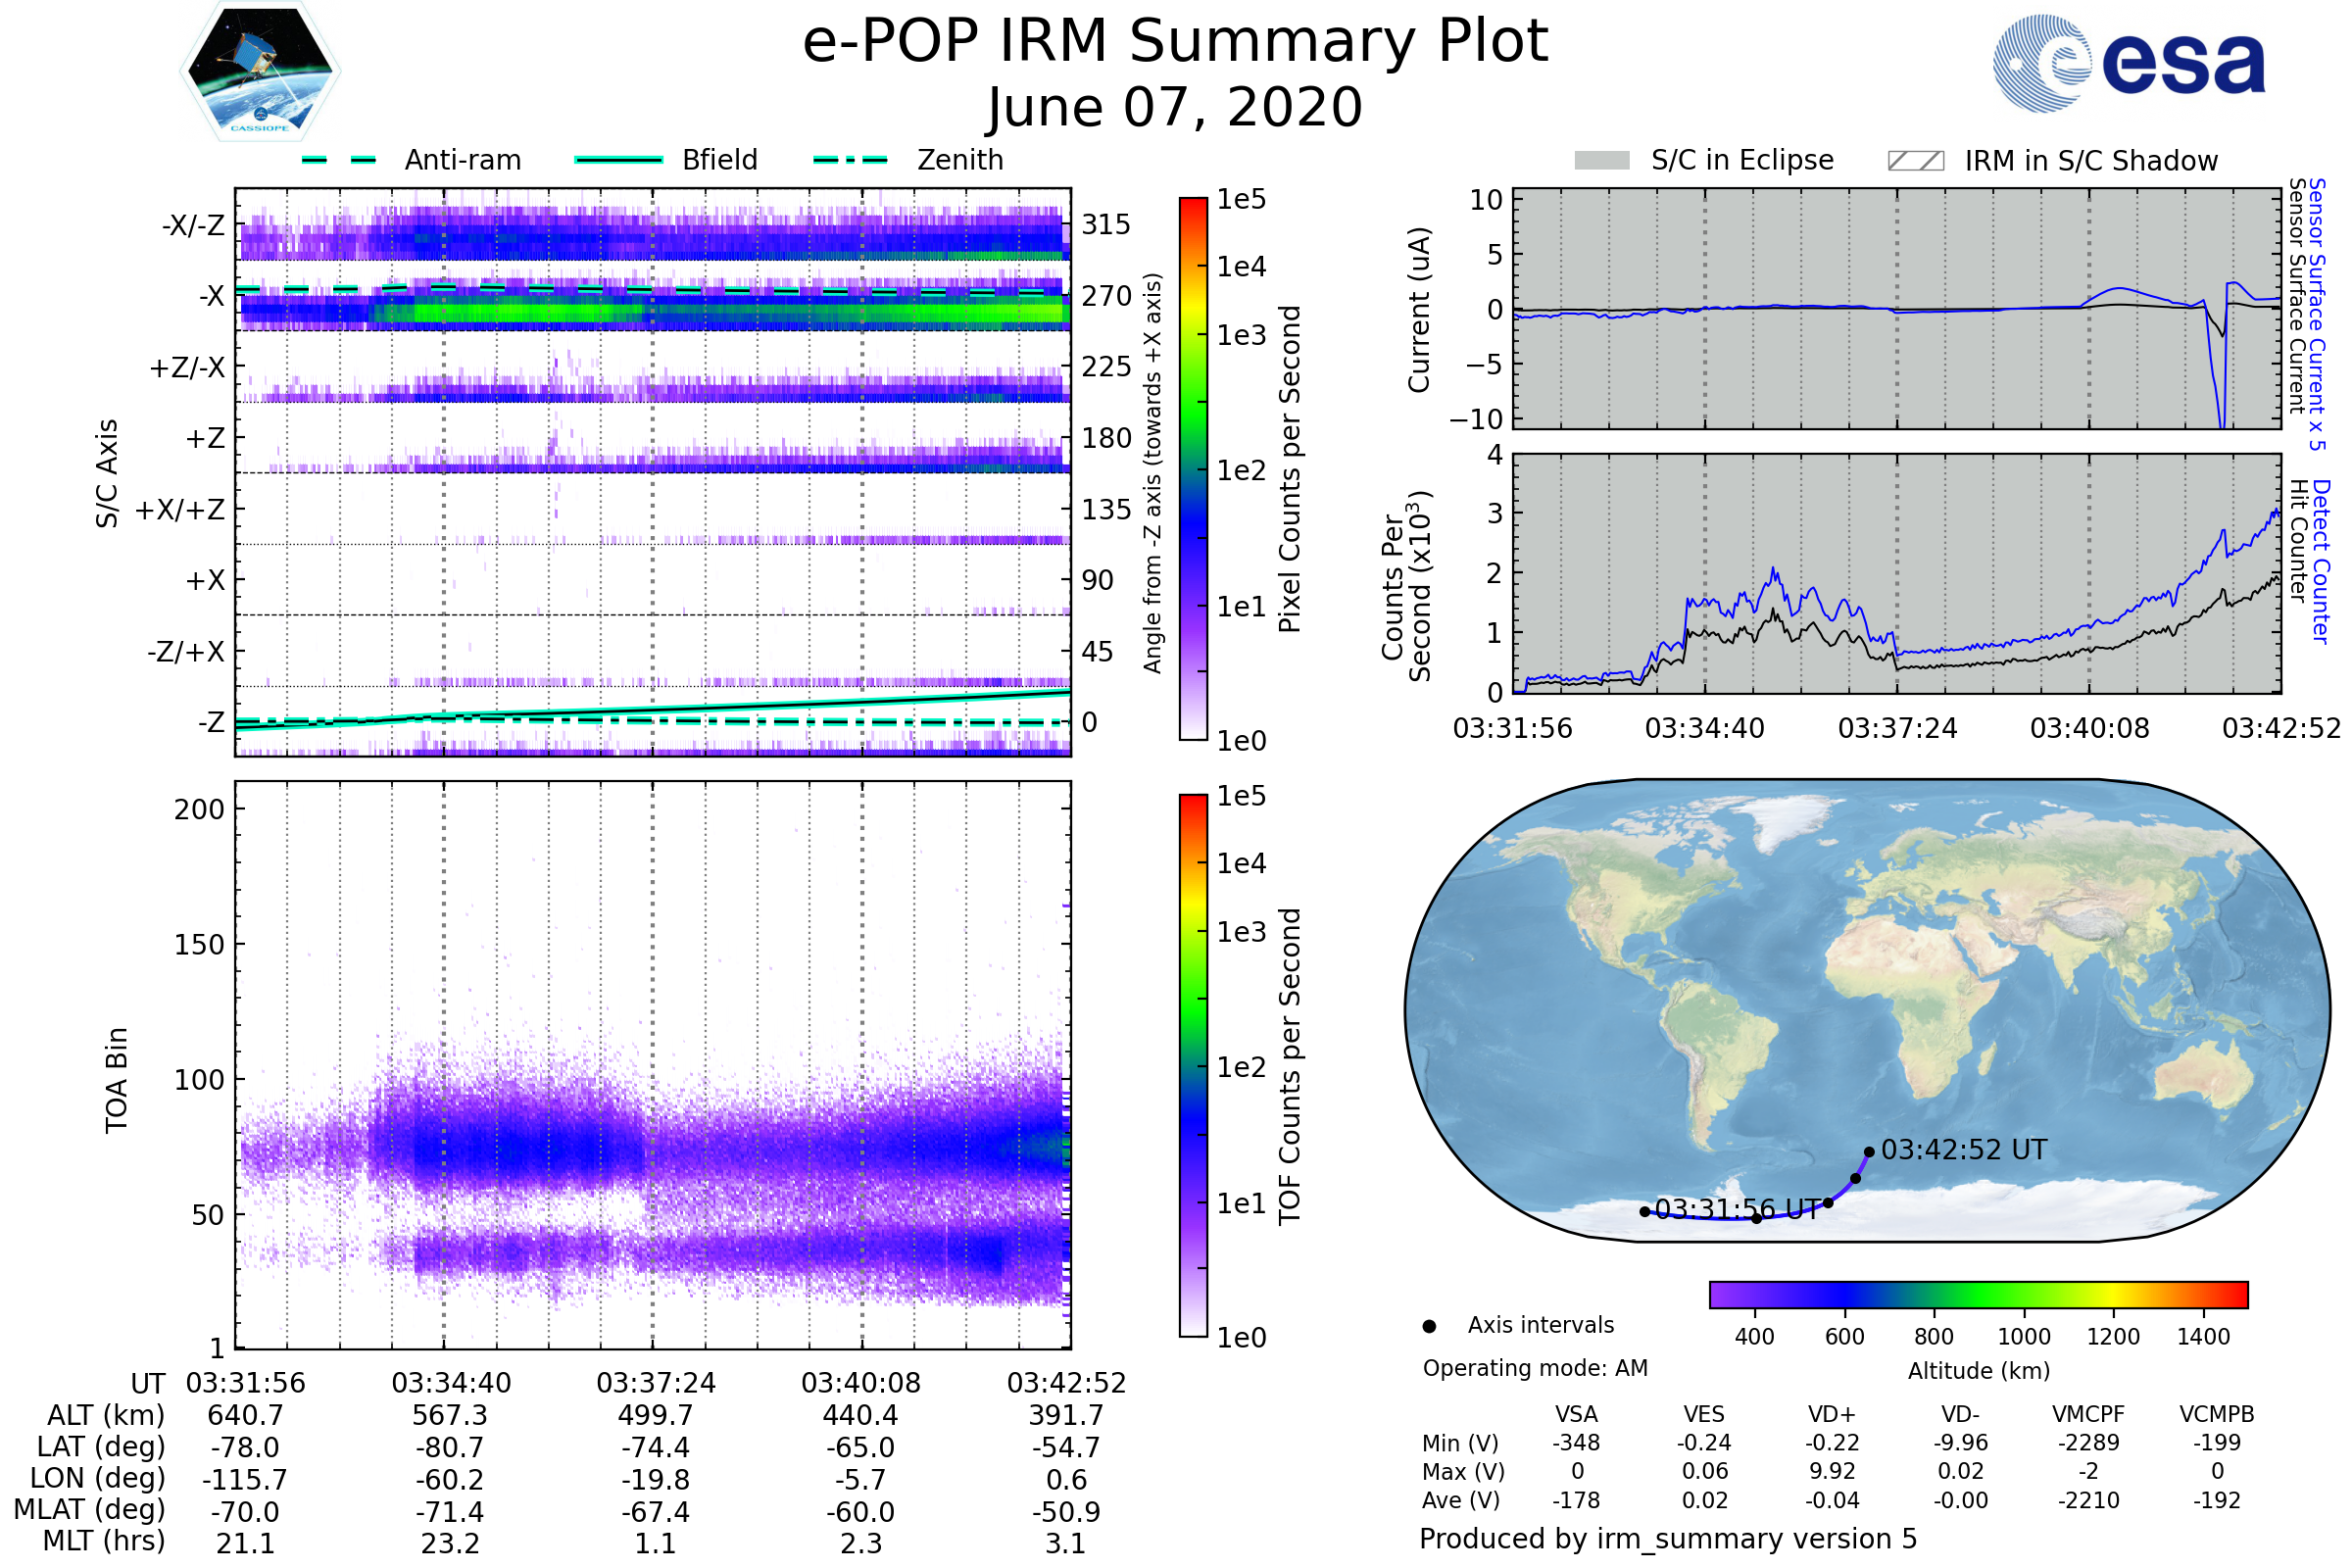This screenshot has height=1568, width=2352.
Task: Click the Anti-ram dashed legend line
Action: pyautogui.click(x=339, y=160)
